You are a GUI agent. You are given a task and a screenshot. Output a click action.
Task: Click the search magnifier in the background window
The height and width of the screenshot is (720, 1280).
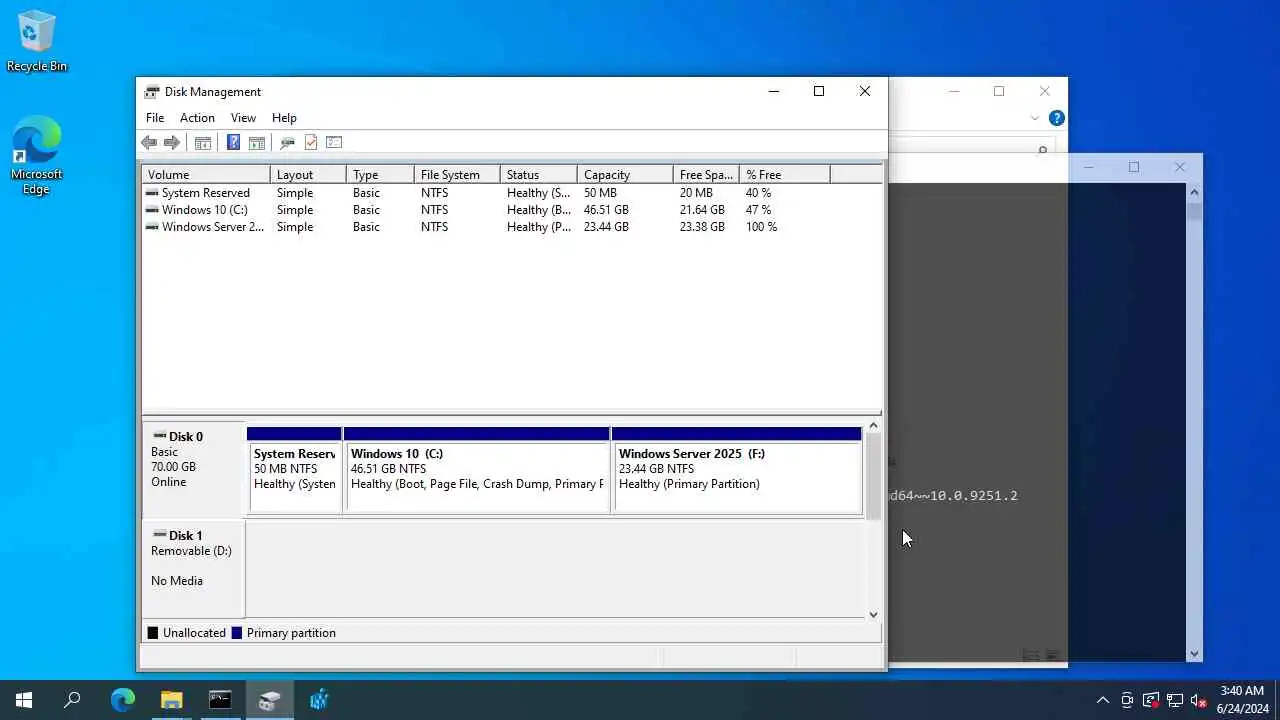tap(1042, 151)
